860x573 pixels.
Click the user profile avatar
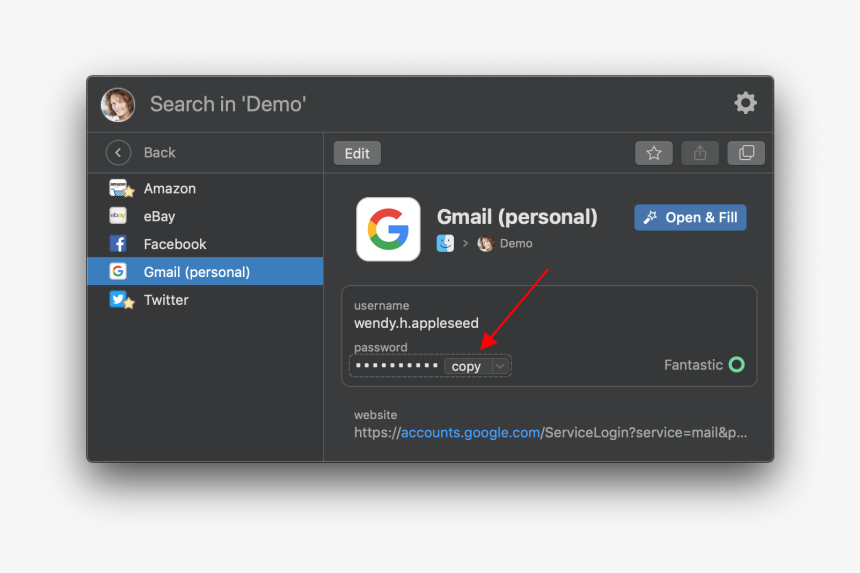click(x=118, y=104)
